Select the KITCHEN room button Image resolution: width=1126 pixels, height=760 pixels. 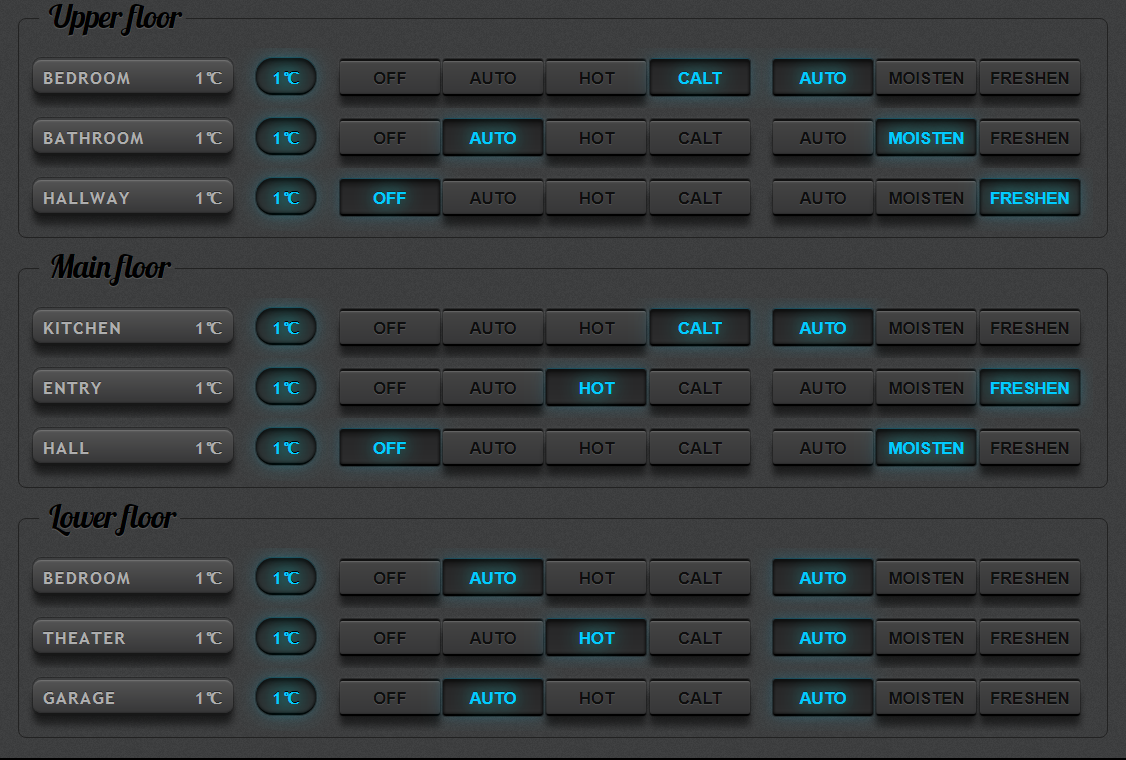pyautogui.click(x=133, y=328)
